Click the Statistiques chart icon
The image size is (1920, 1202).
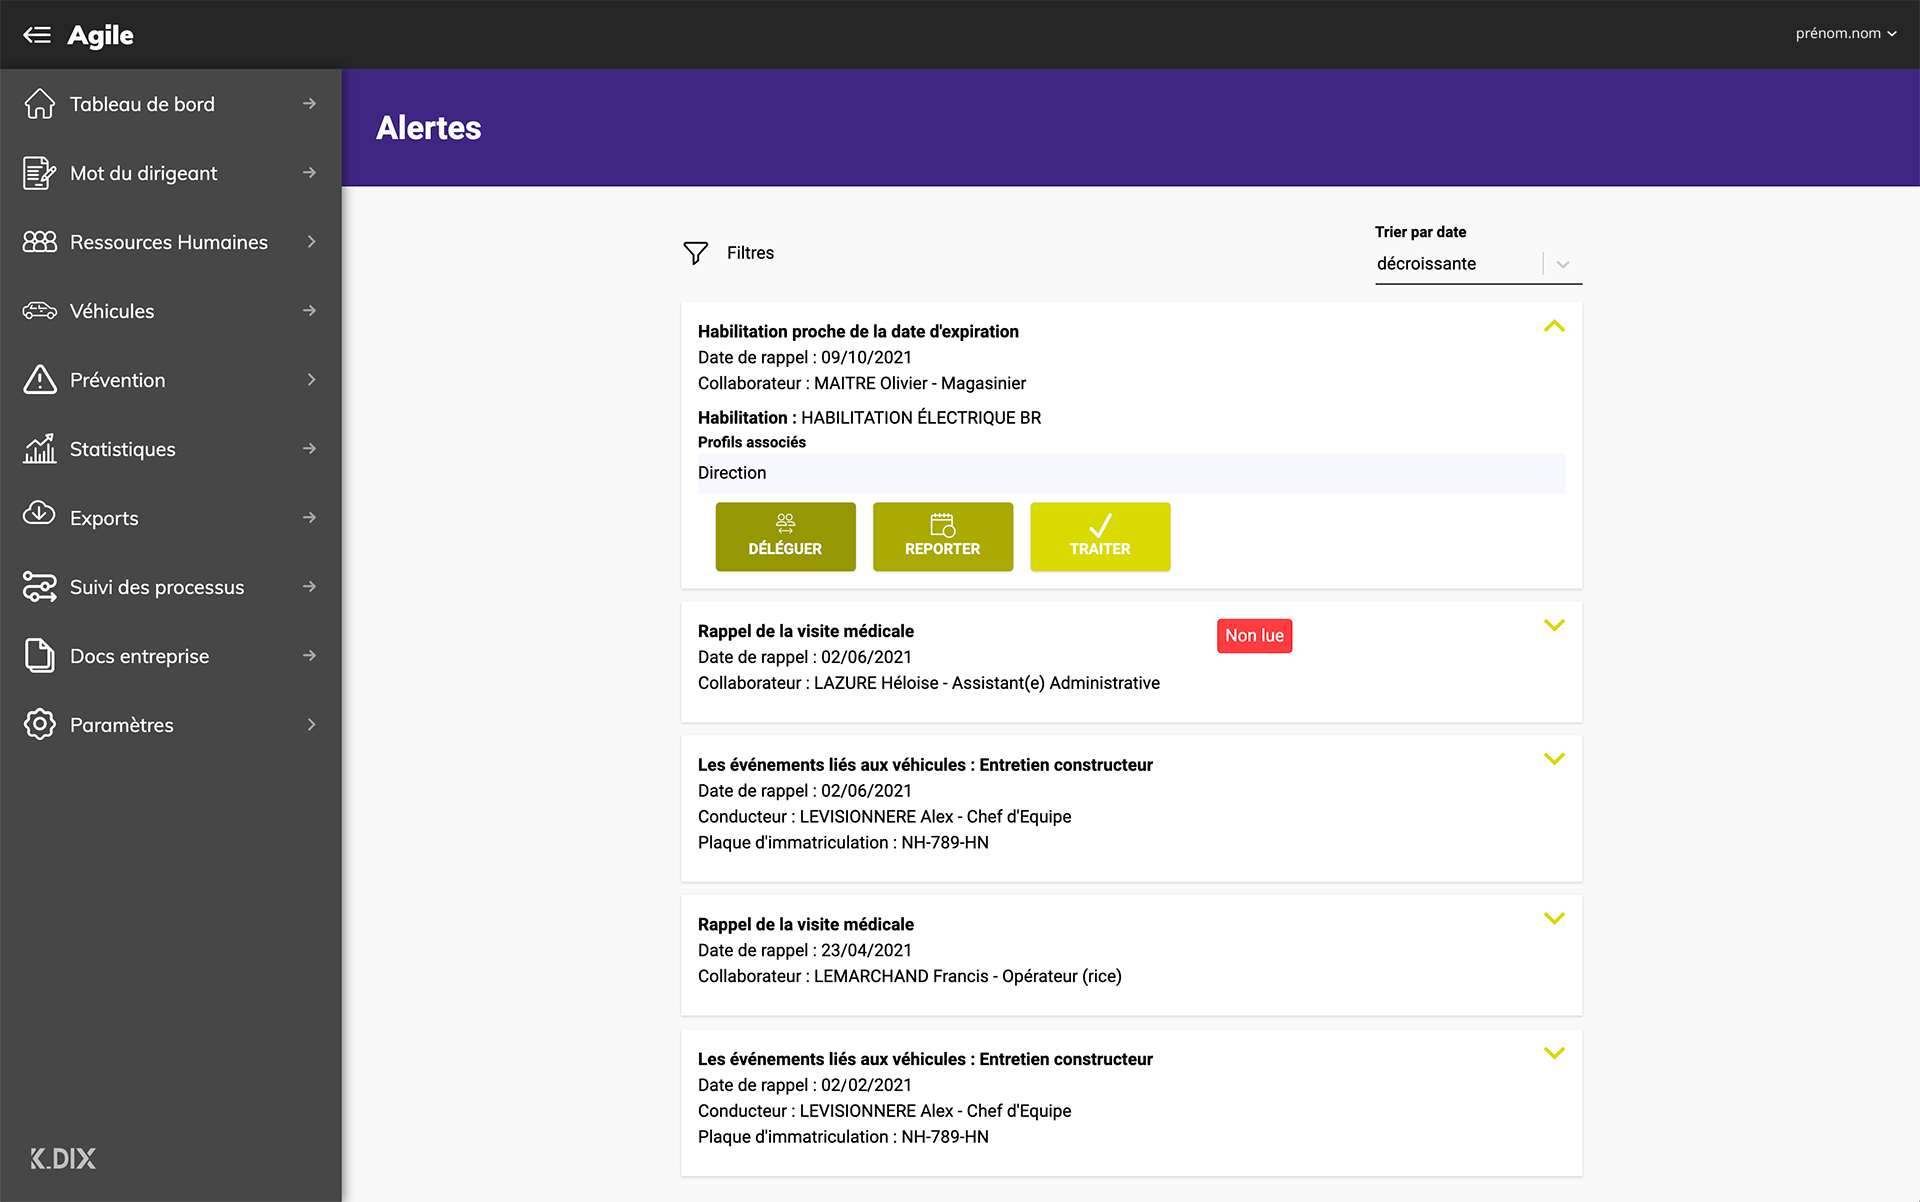pos(40,449)
